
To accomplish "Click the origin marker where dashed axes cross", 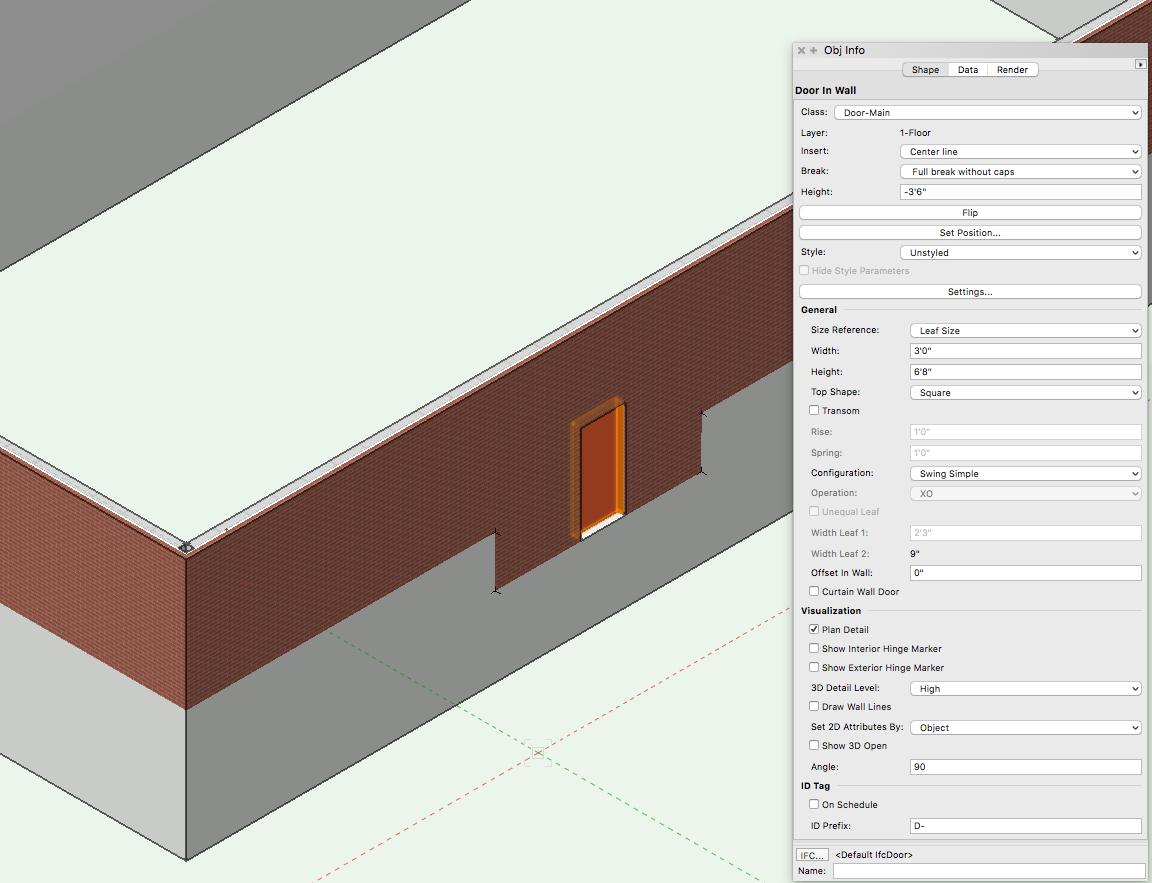I will 537,751.
